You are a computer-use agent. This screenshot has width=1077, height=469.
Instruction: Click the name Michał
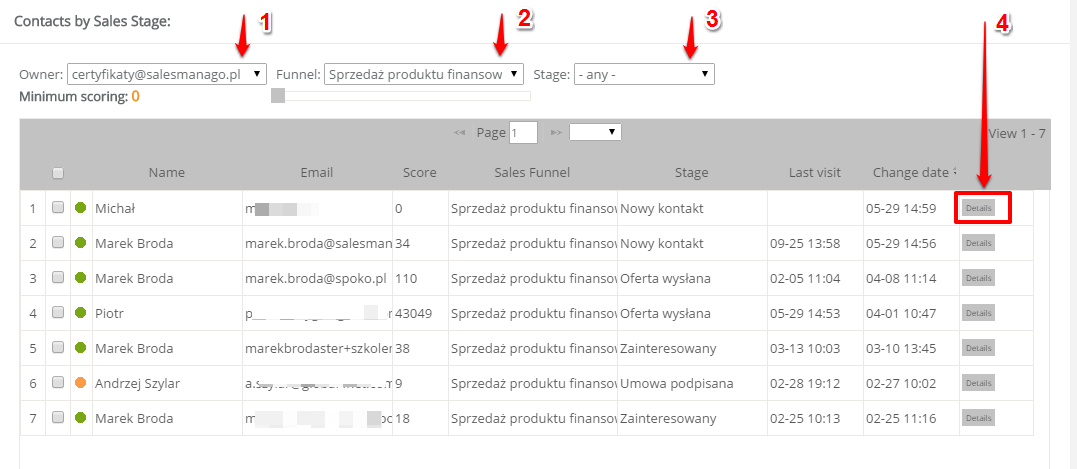[x=115, y=209]
